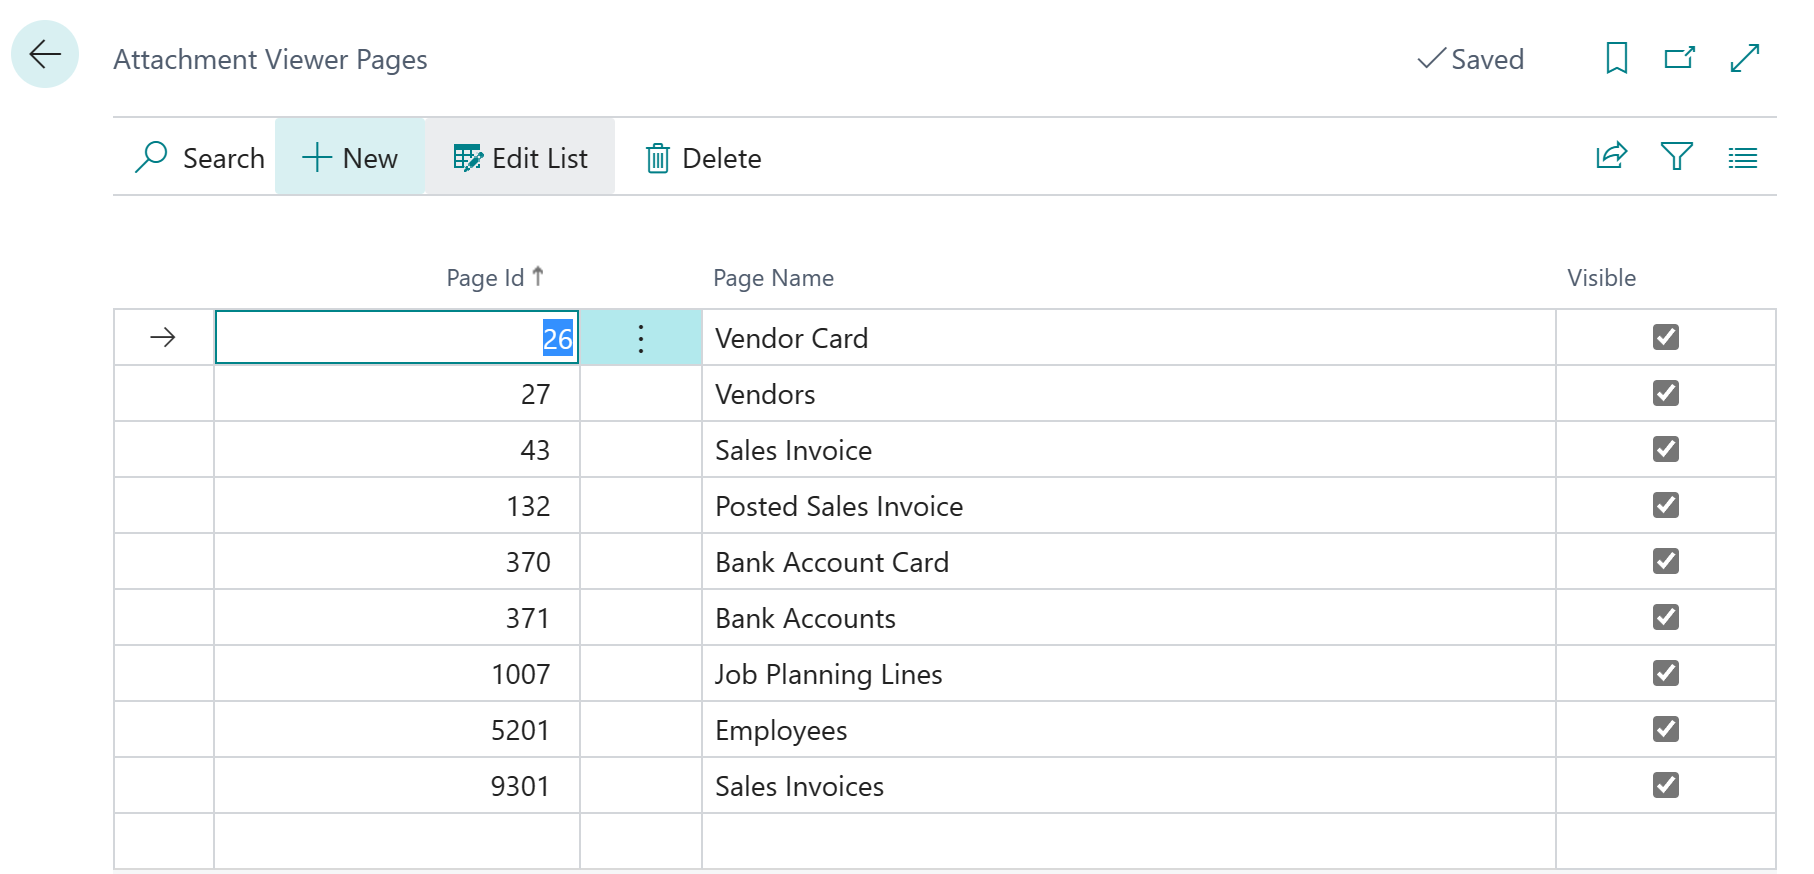The height and width of the screenshot is (874, 1814).
Task: Disable Visible for Job Planning Lines
Action: (x=1665, y=674)
